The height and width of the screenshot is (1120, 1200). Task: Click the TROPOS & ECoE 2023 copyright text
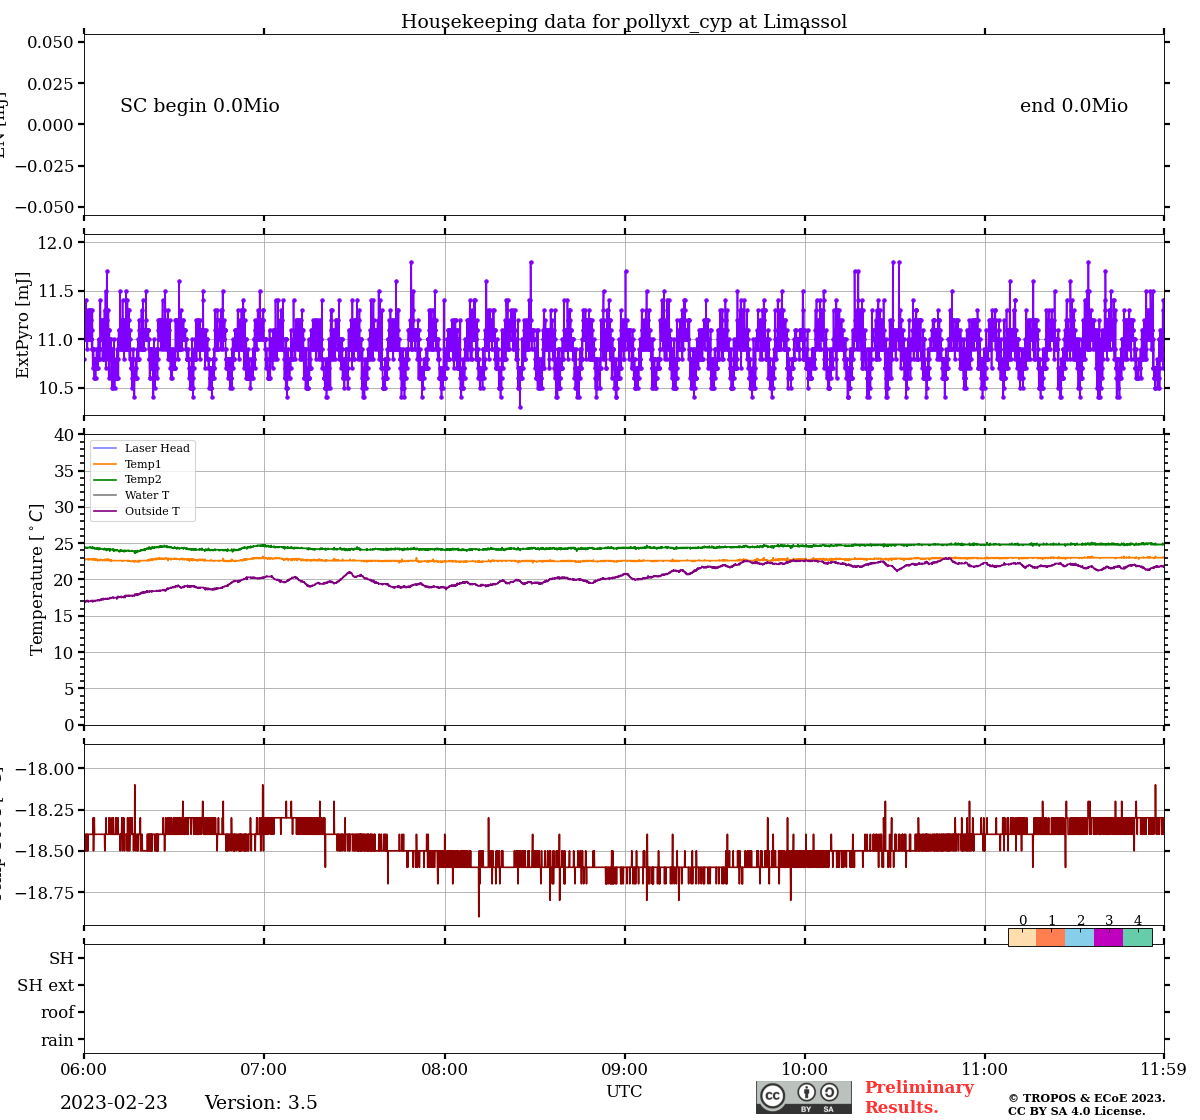pos(1087,1098)
